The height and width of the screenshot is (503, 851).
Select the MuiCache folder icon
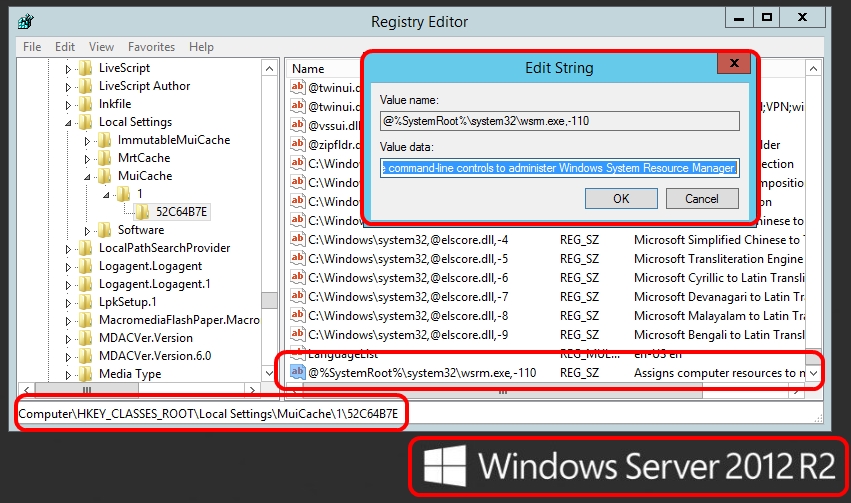[105, 176]
